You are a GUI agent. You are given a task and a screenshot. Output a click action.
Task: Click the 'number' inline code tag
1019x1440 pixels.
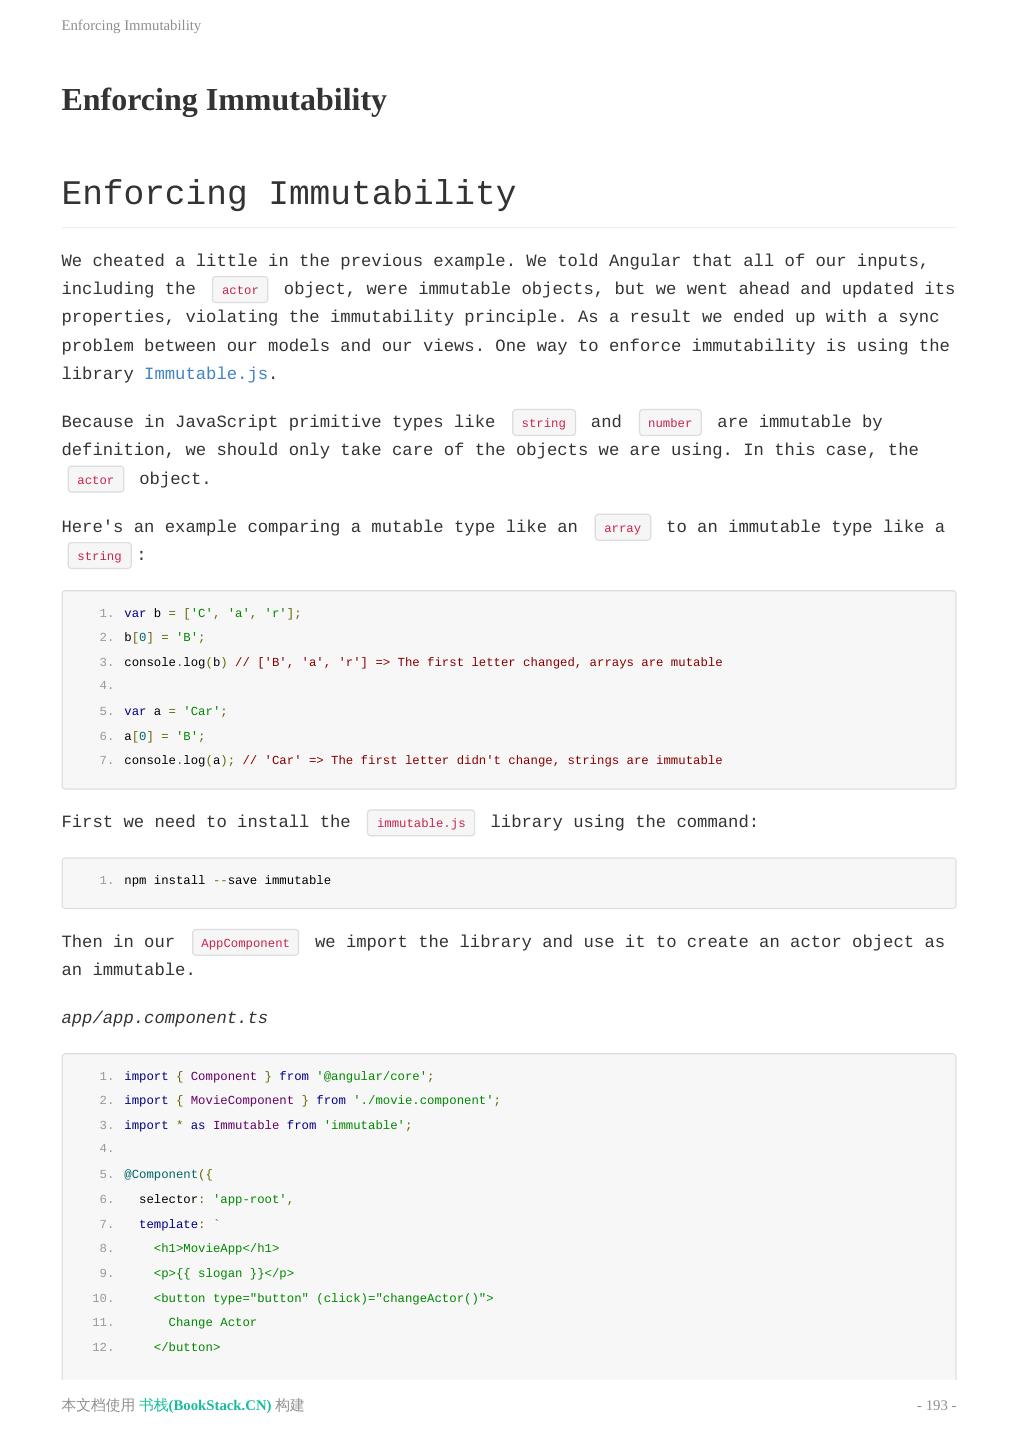coord(669,423)
